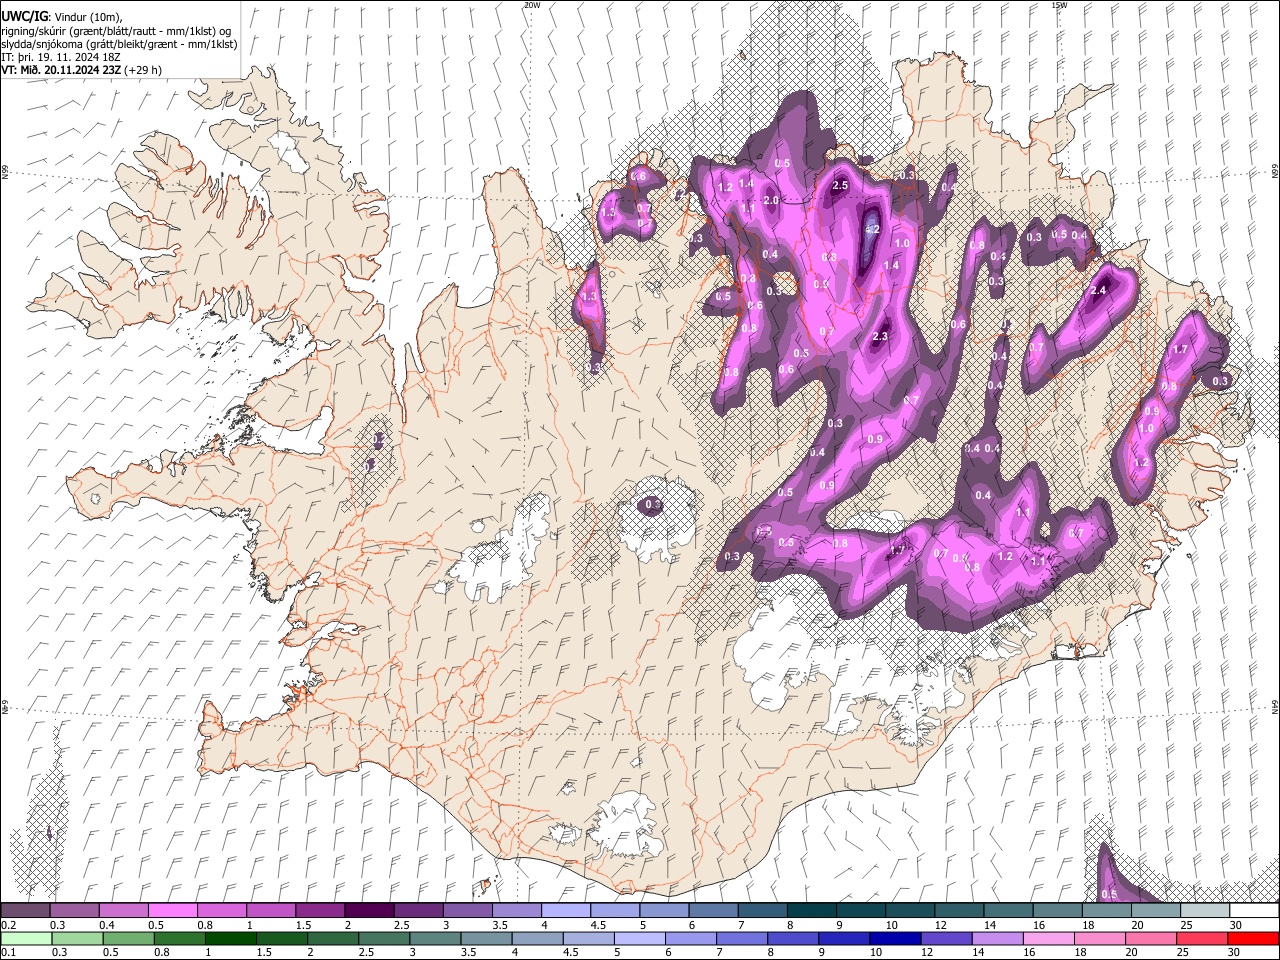The height and width of the screenshot is (960, 1280).
Task: Select top-row legend swatch starting at 6
Action: point(713,911)
